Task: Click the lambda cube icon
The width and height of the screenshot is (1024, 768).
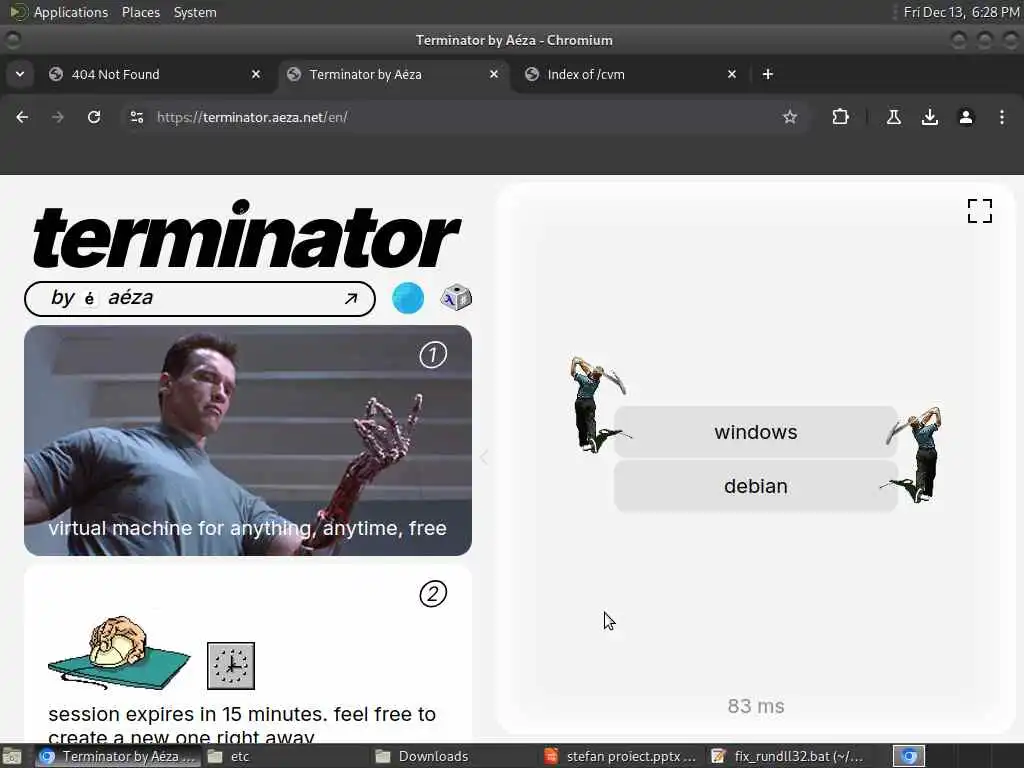Action: pos(456,298)
